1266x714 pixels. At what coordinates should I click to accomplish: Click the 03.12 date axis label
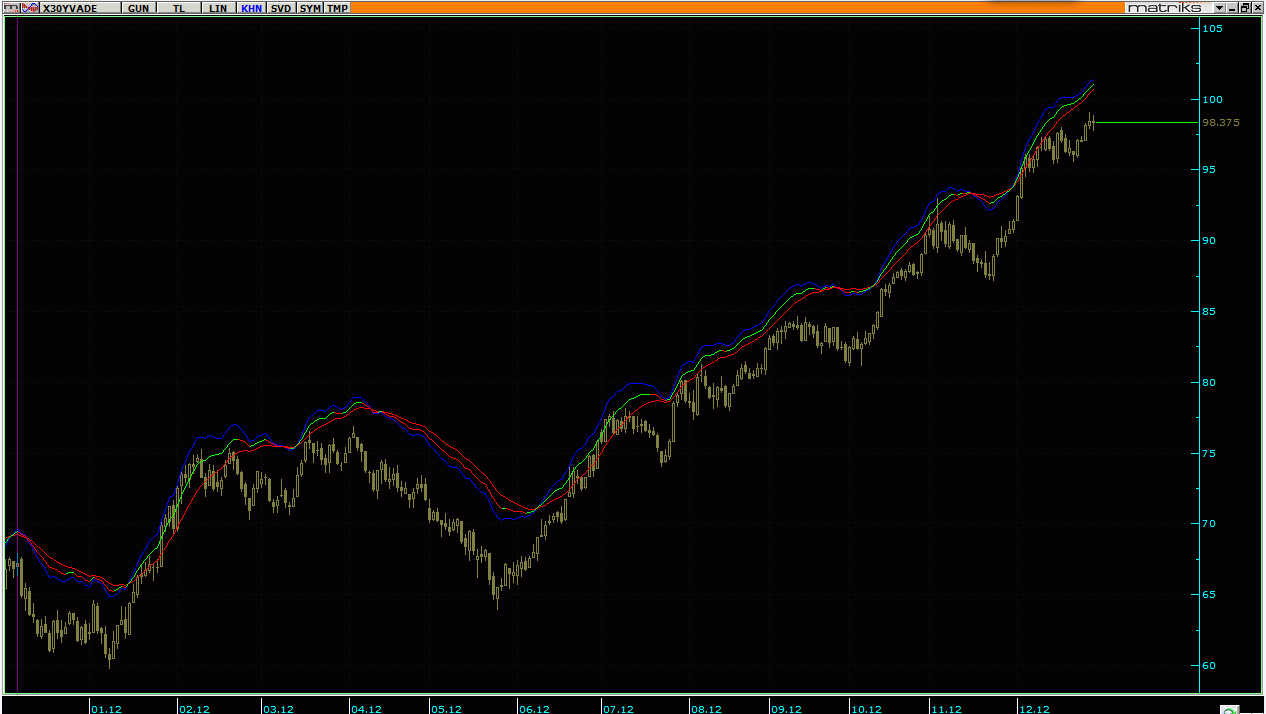(x=278, y=709)
